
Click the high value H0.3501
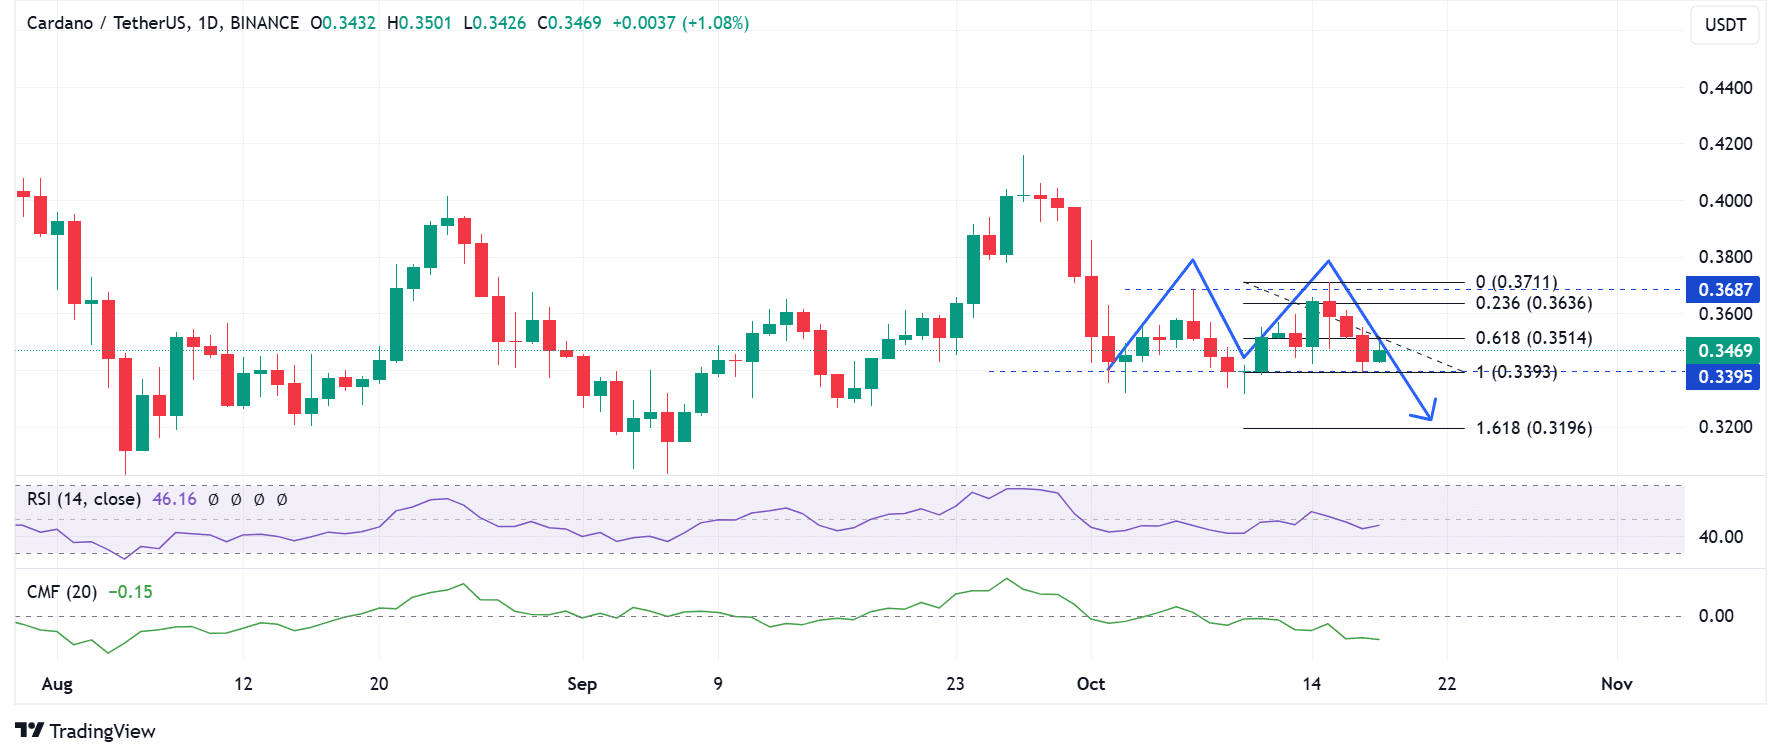tap(420, 23)
